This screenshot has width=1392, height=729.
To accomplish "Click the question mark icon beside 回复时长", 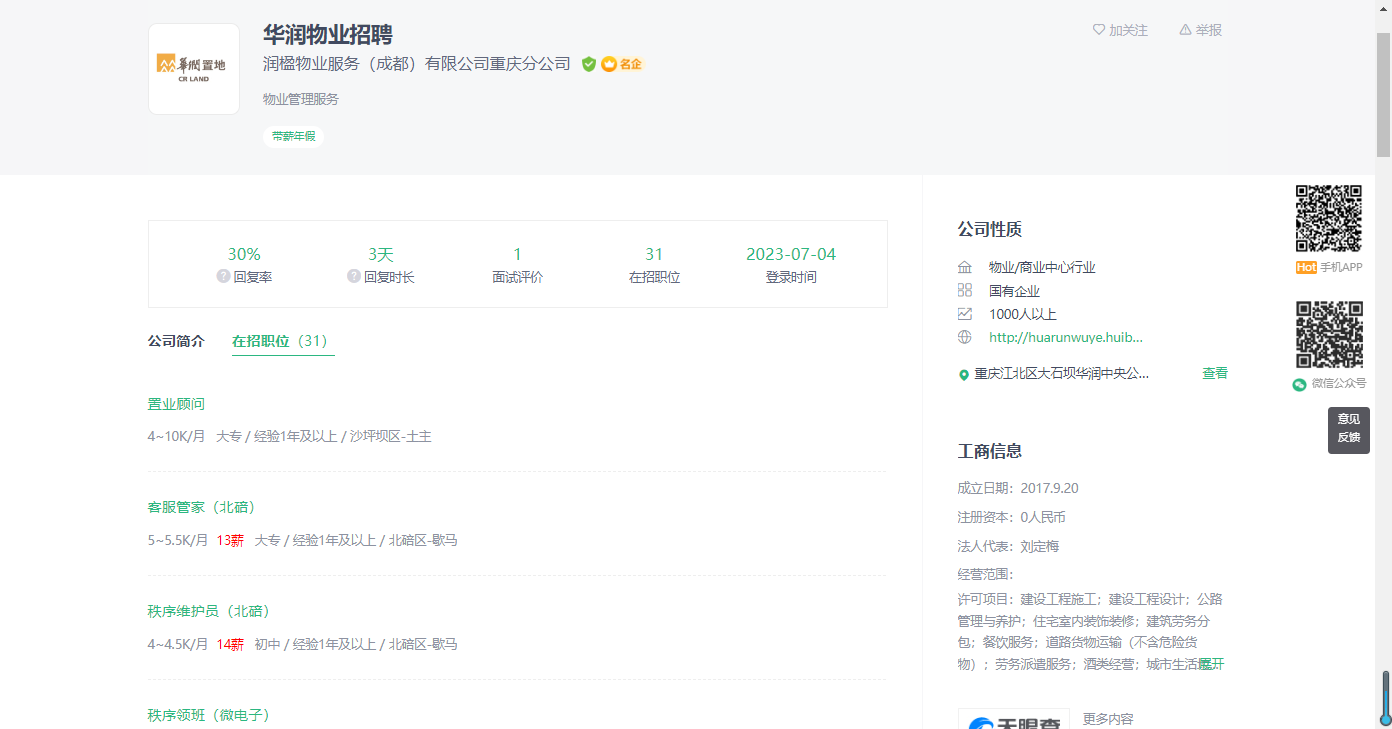I will (x=354, y=276).
